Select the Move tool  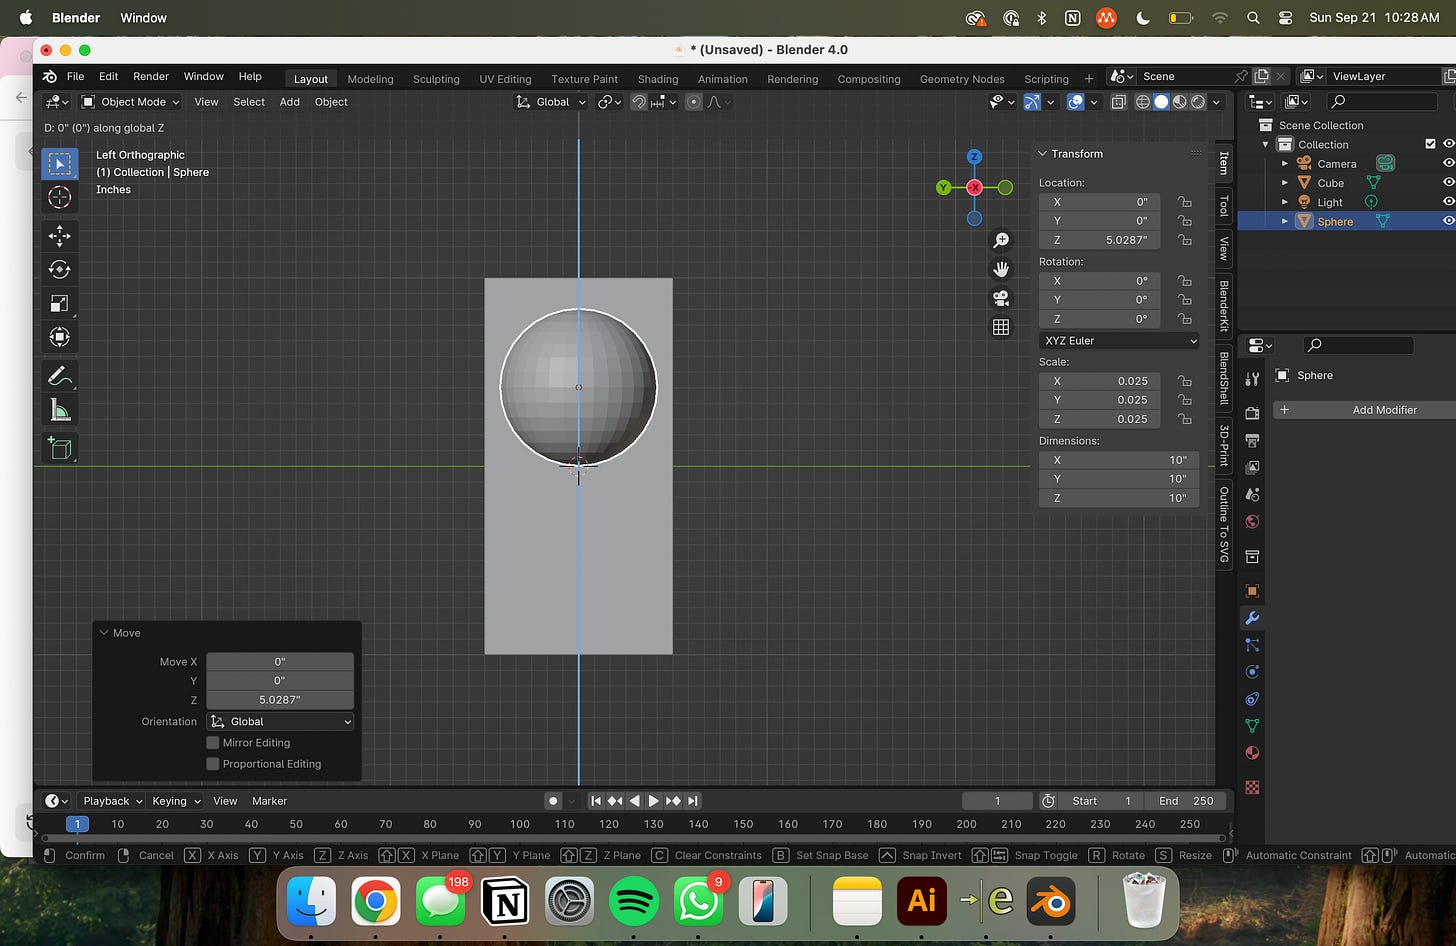click(59, 236)
